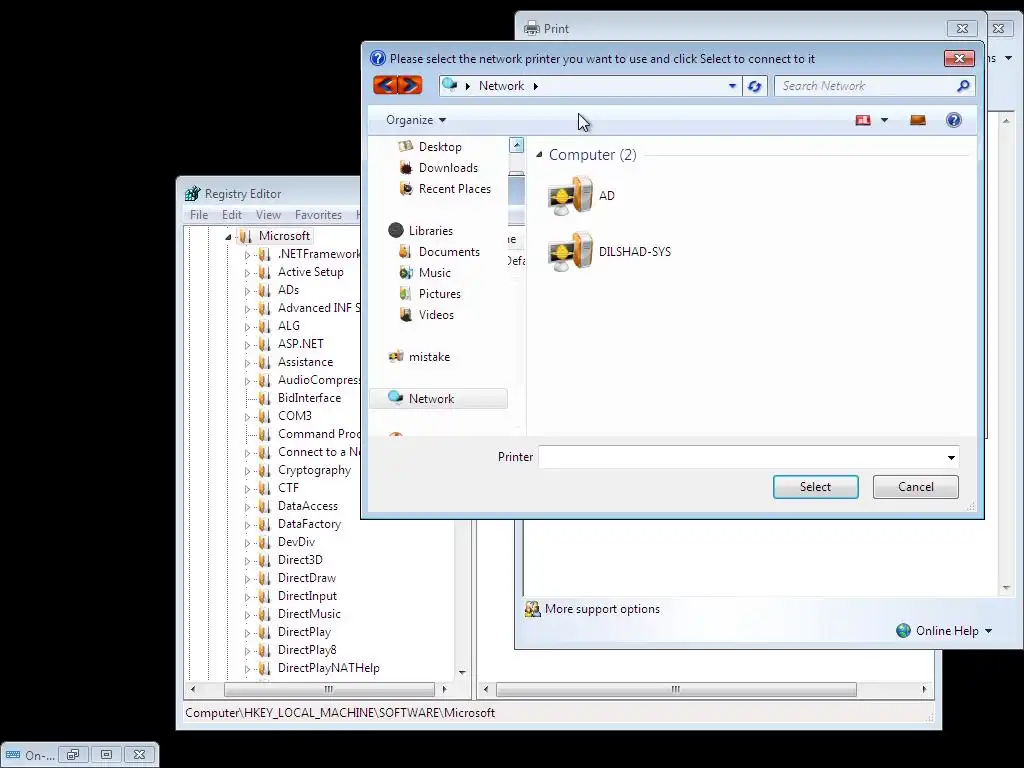Click the search magnifier icon

(963, 86)
